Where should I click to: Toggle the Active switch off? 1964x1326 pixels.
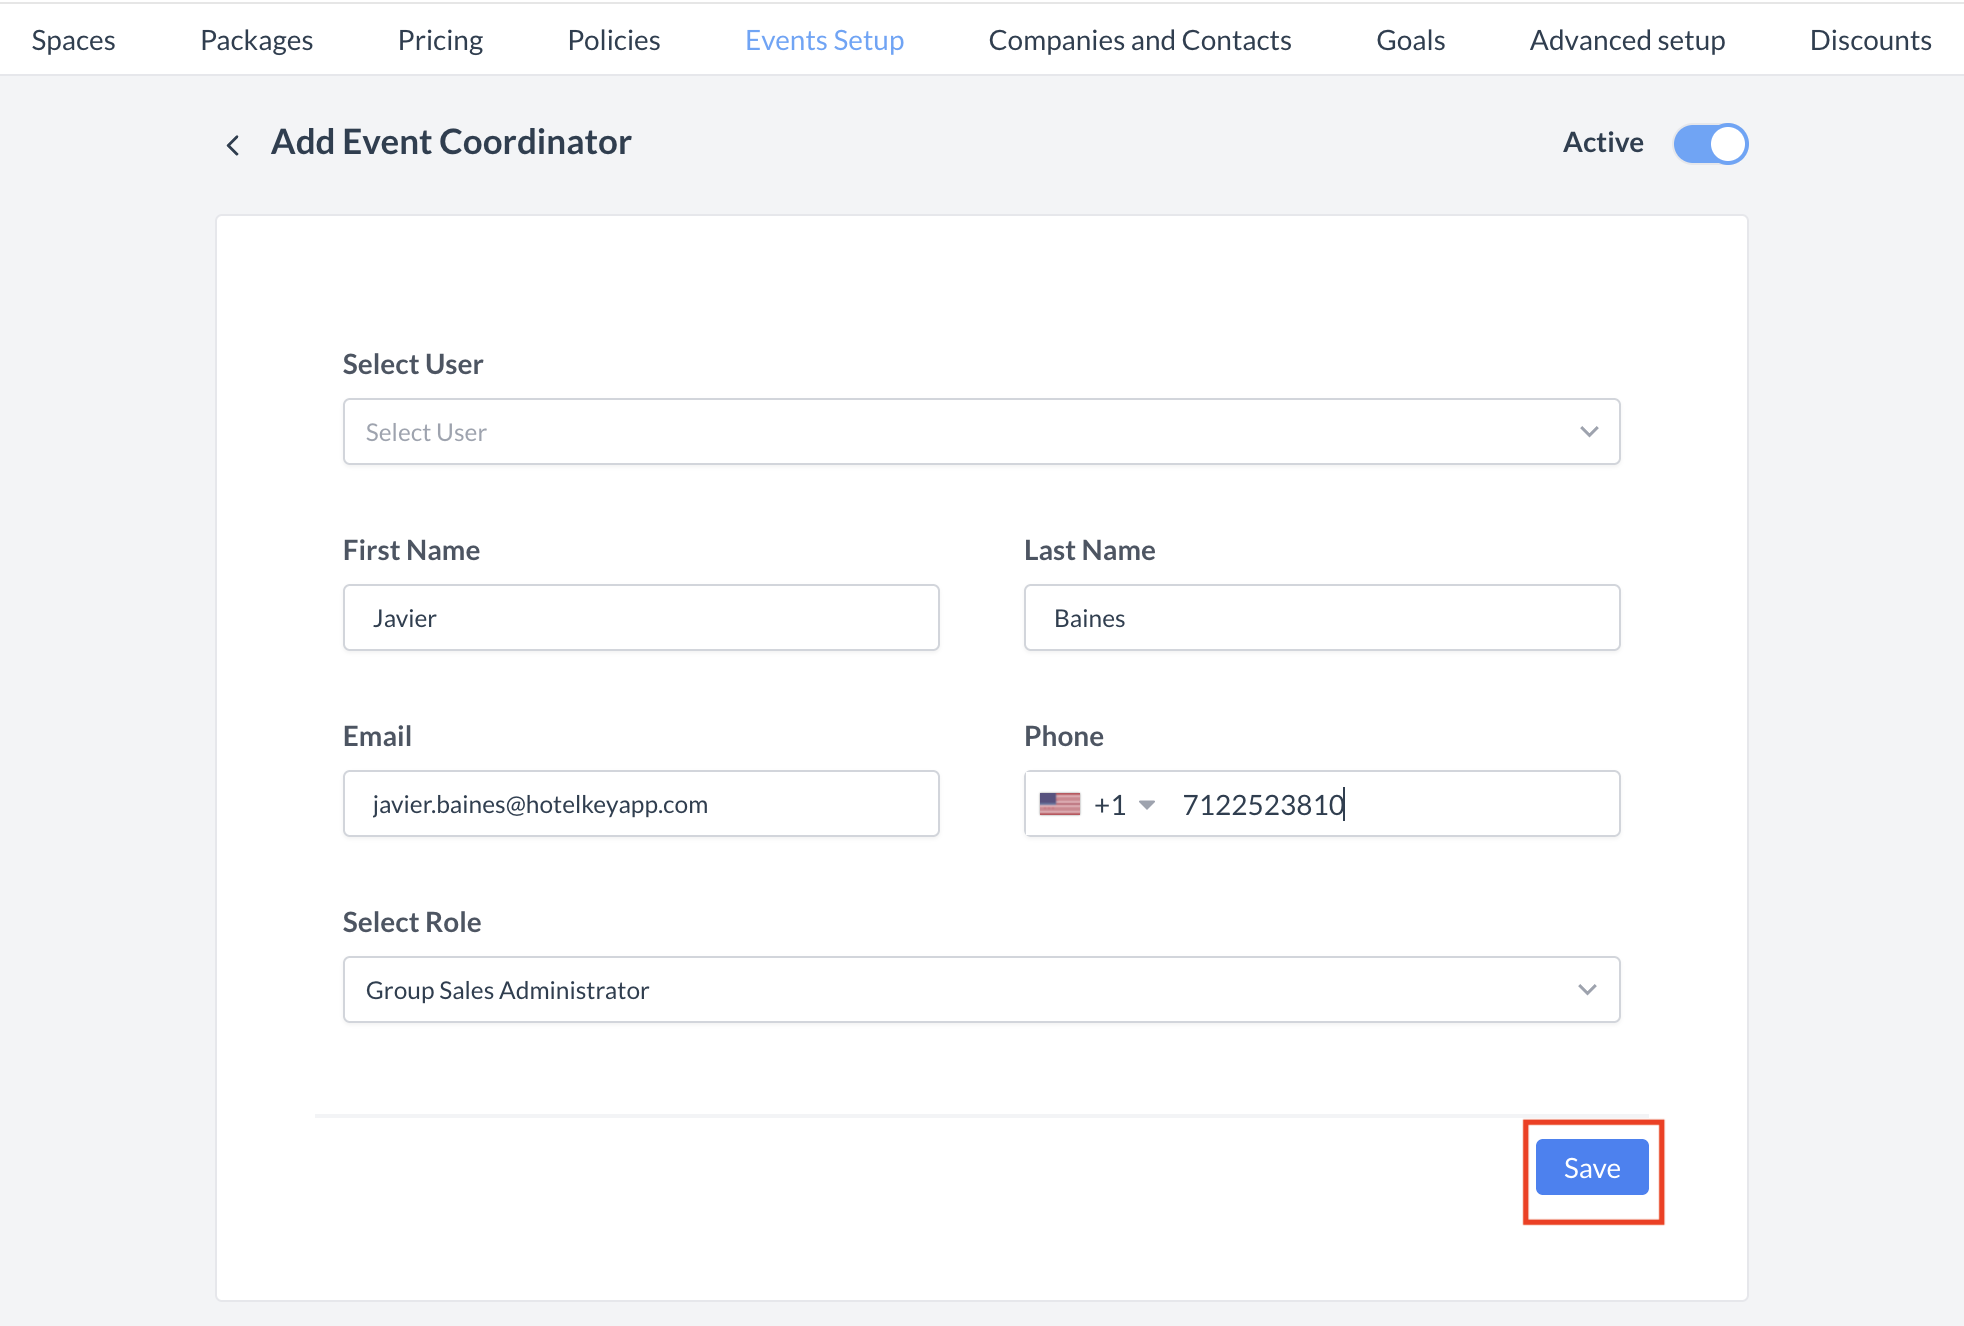(1710, 143)
